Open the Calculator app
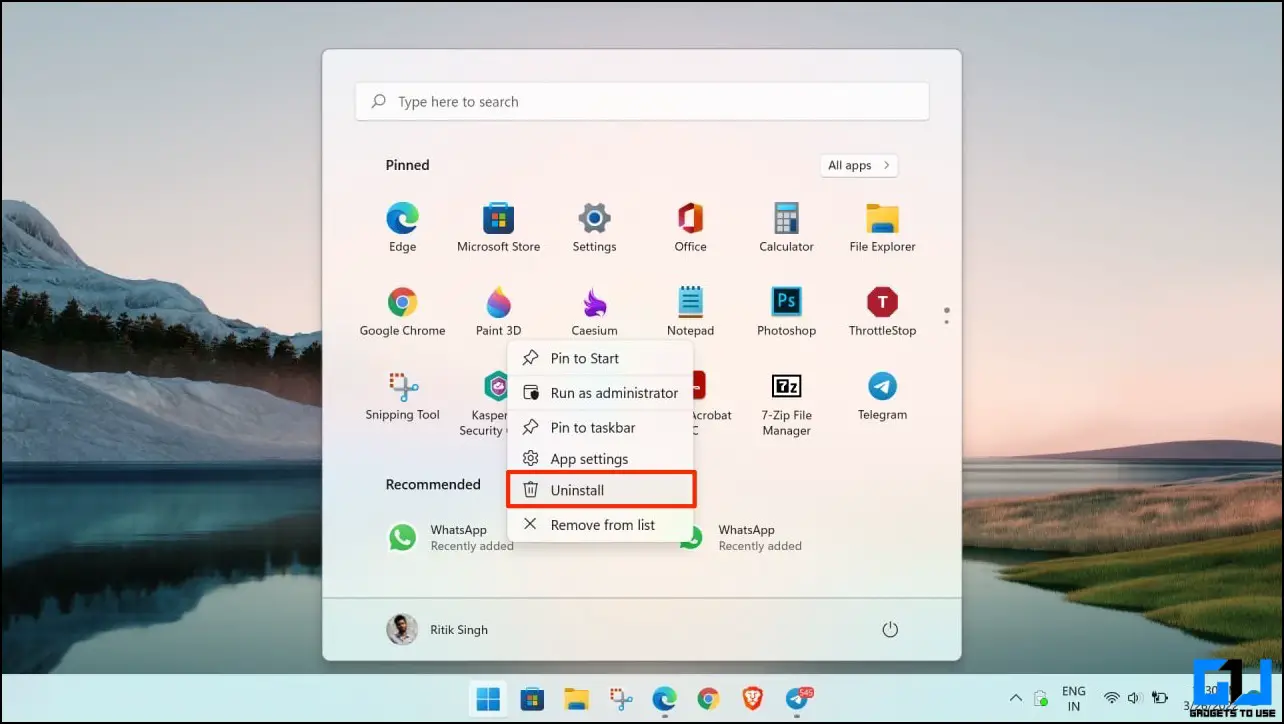Screen dimensions: 1284x724 pos(786,228)
